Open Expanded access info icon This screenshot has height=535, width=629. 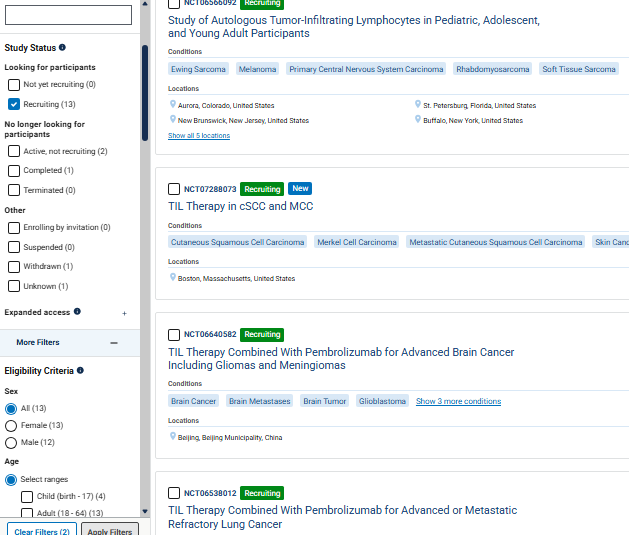coord(77,311)
